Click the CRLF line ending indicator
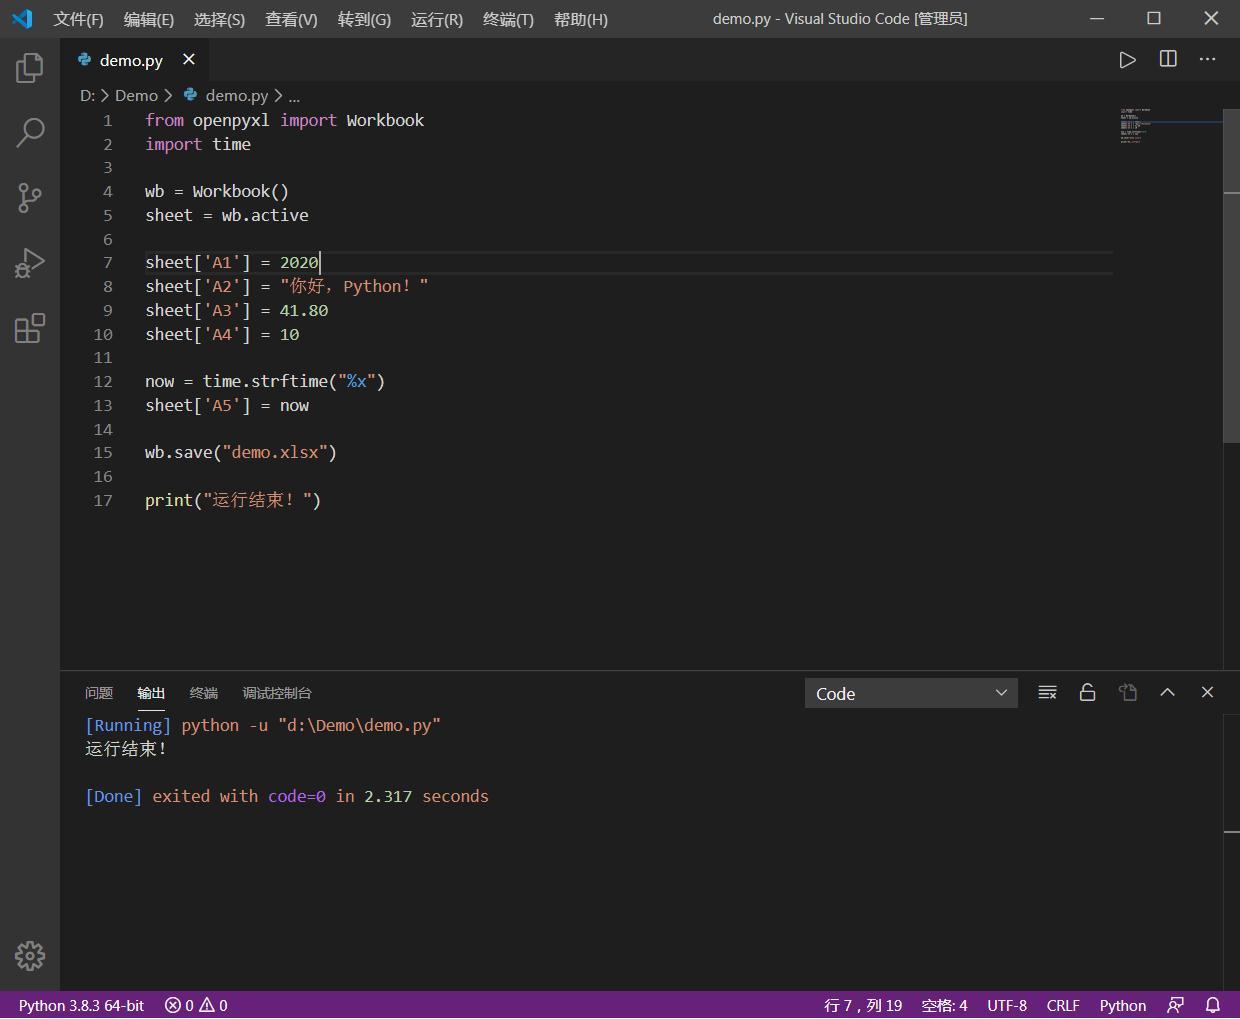The image size is (1240, 1019). pos(1062,1005)
